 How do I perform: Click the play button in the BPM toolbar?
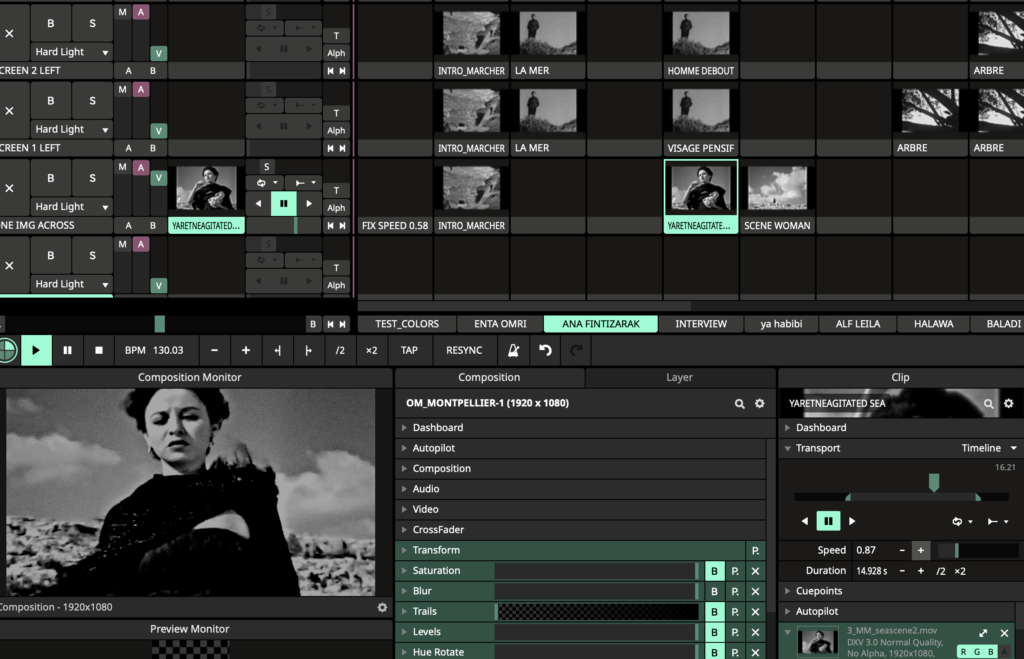tap(36, 351)
